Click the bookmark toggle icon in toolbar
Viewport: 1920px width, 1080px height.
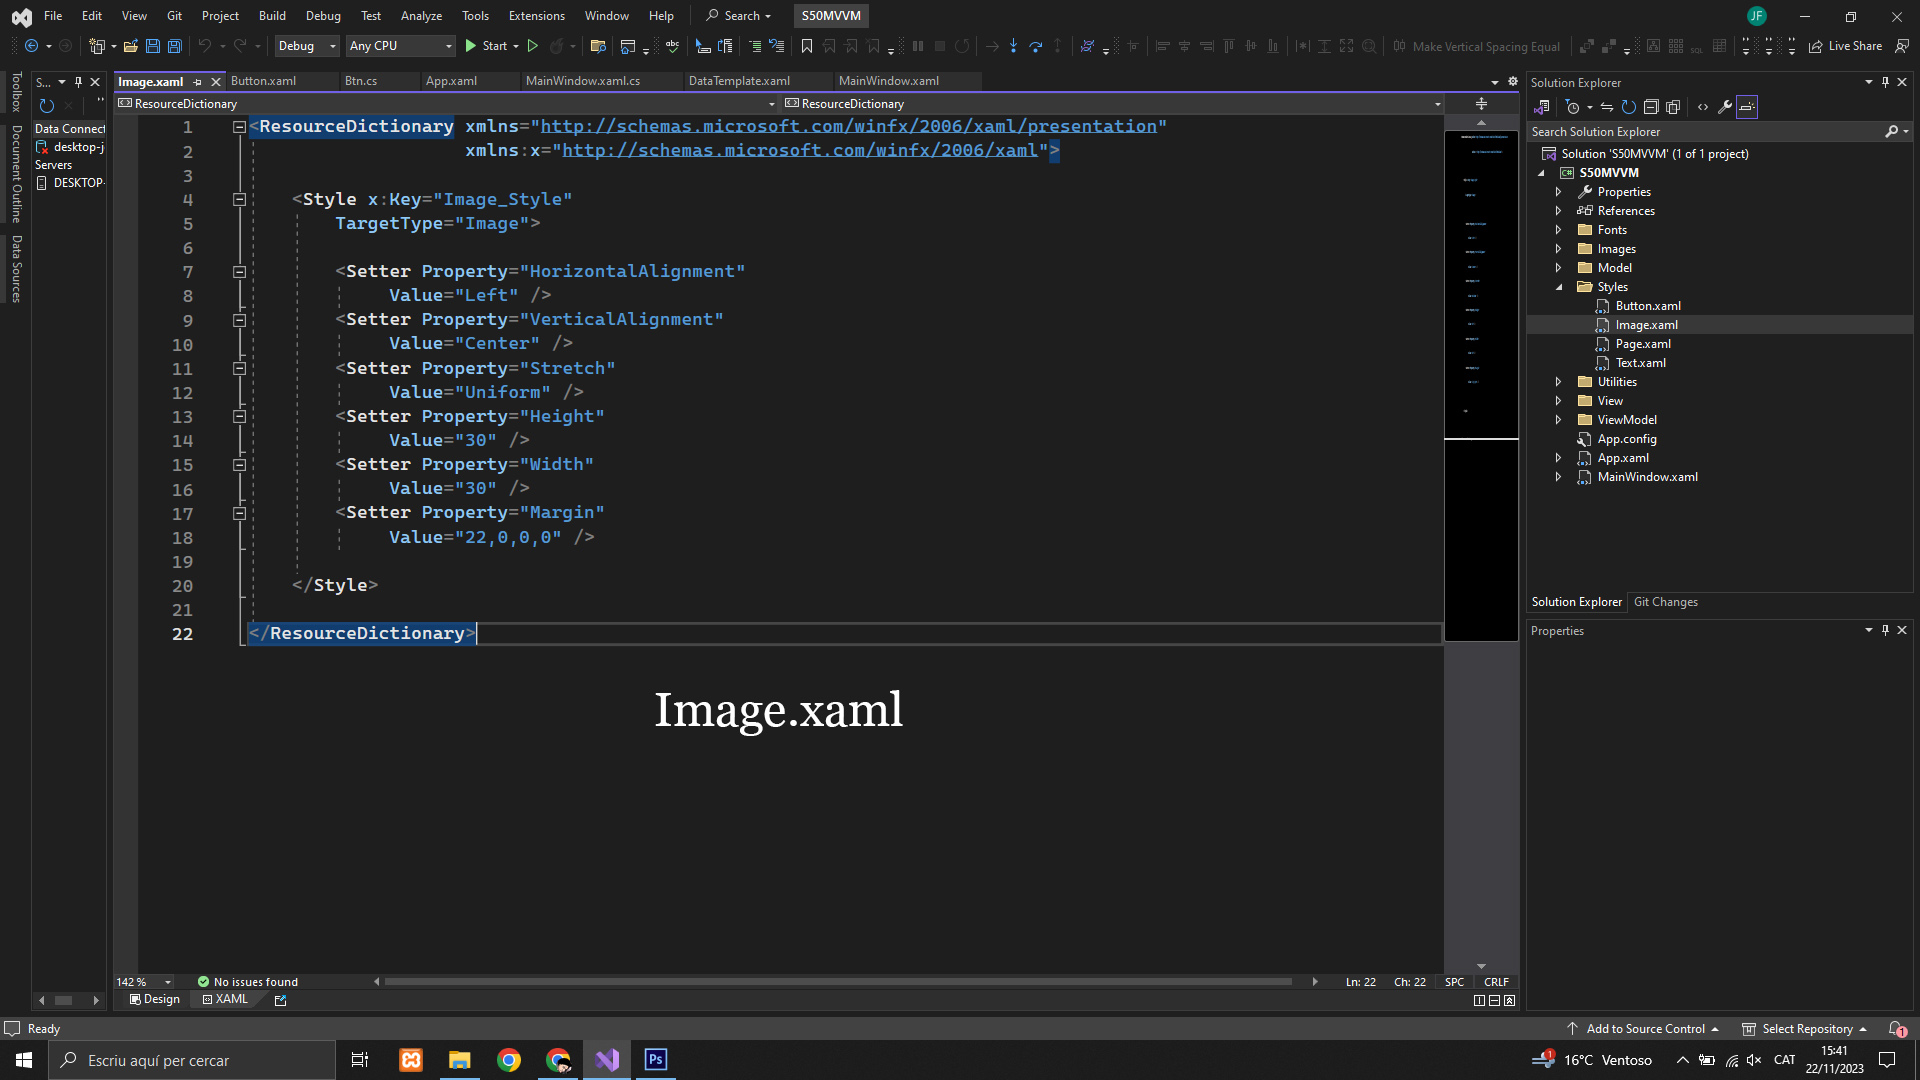click(806, 46)
